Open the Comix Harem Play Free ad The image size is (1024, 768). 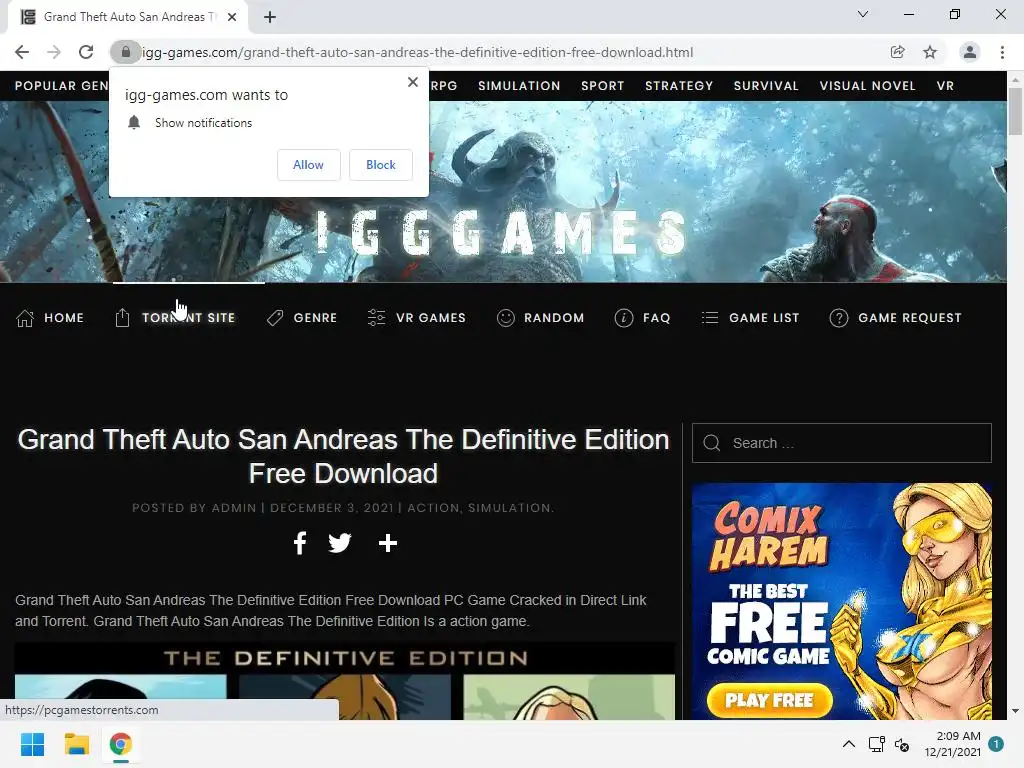coord(769,700)
